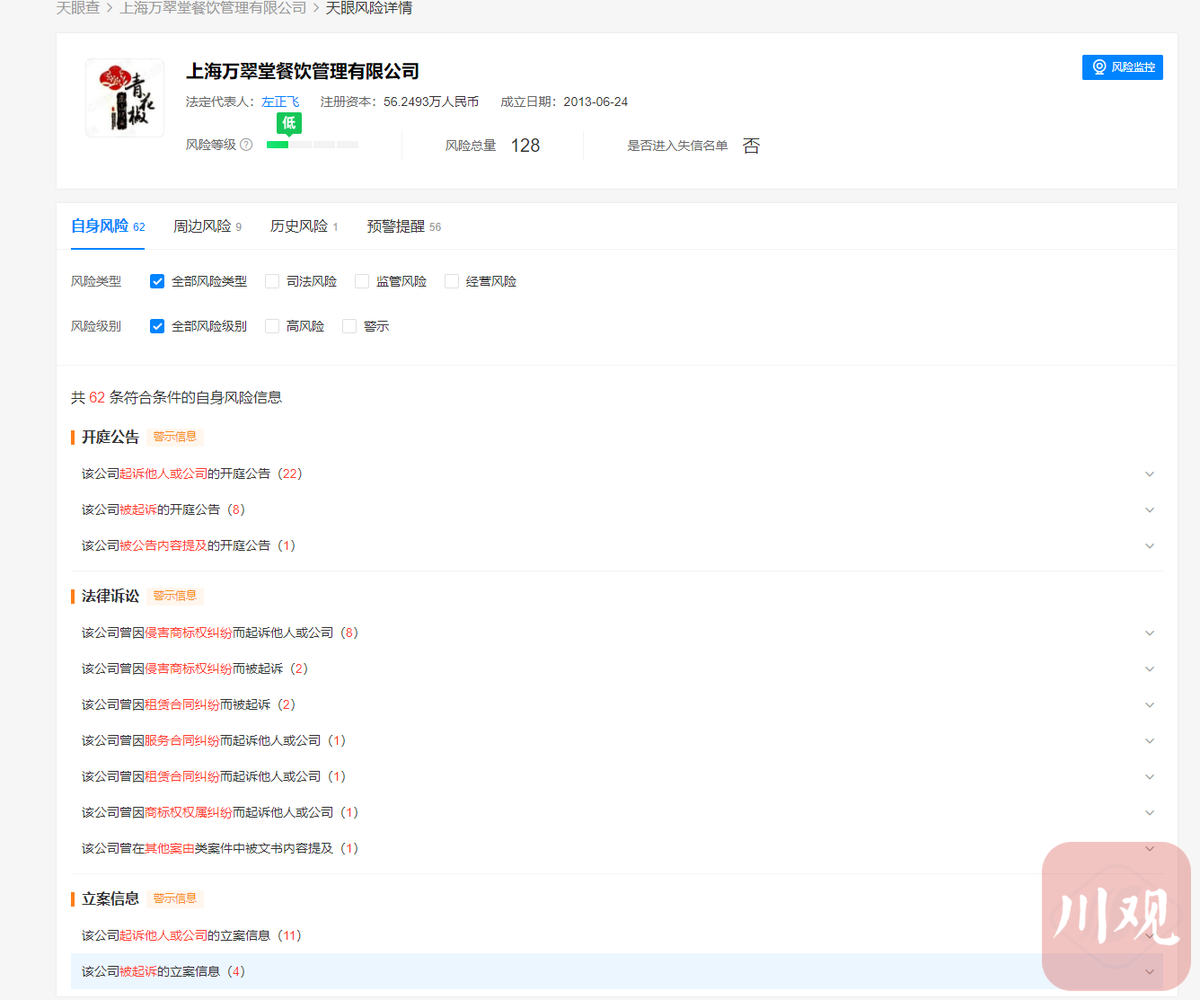The image size is (1200, 1000).
Task: Expand 起诉他人或公司 的开庭公告 row chevron
Action: (x=1149, y=474)
